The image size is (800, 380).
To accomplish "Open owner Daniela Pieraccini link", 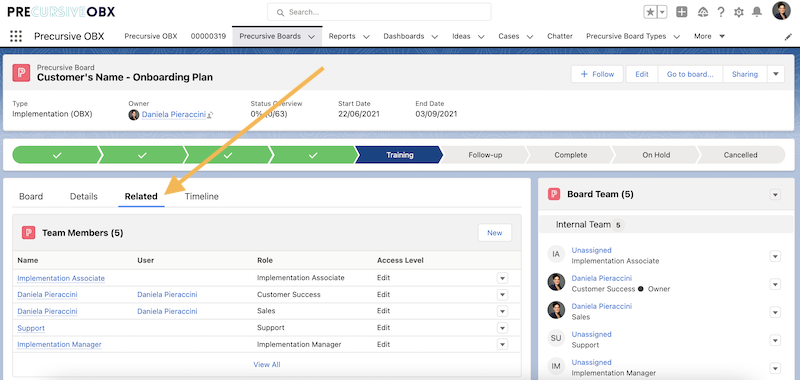I will [173, 114].
